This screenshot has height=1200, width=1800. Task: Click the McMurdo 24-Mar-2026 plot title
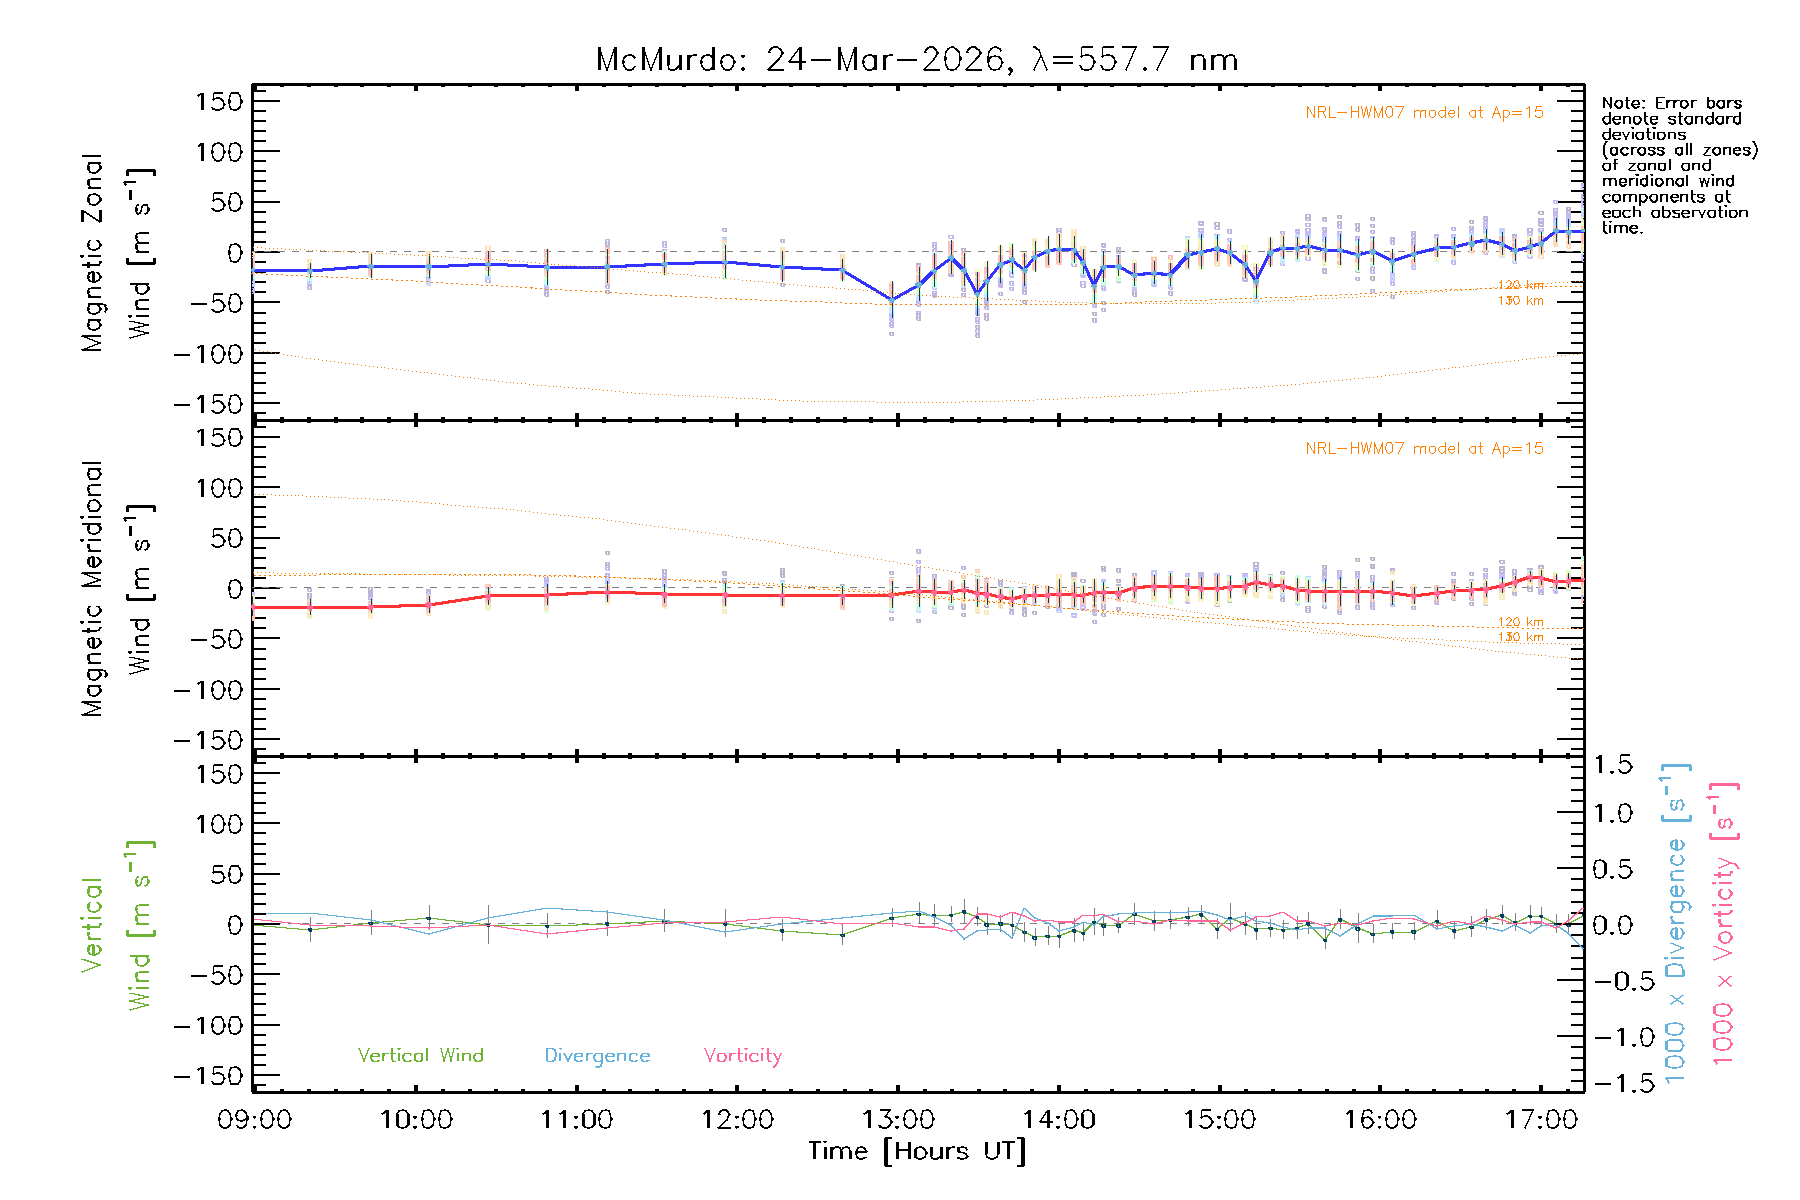(916, 60)
